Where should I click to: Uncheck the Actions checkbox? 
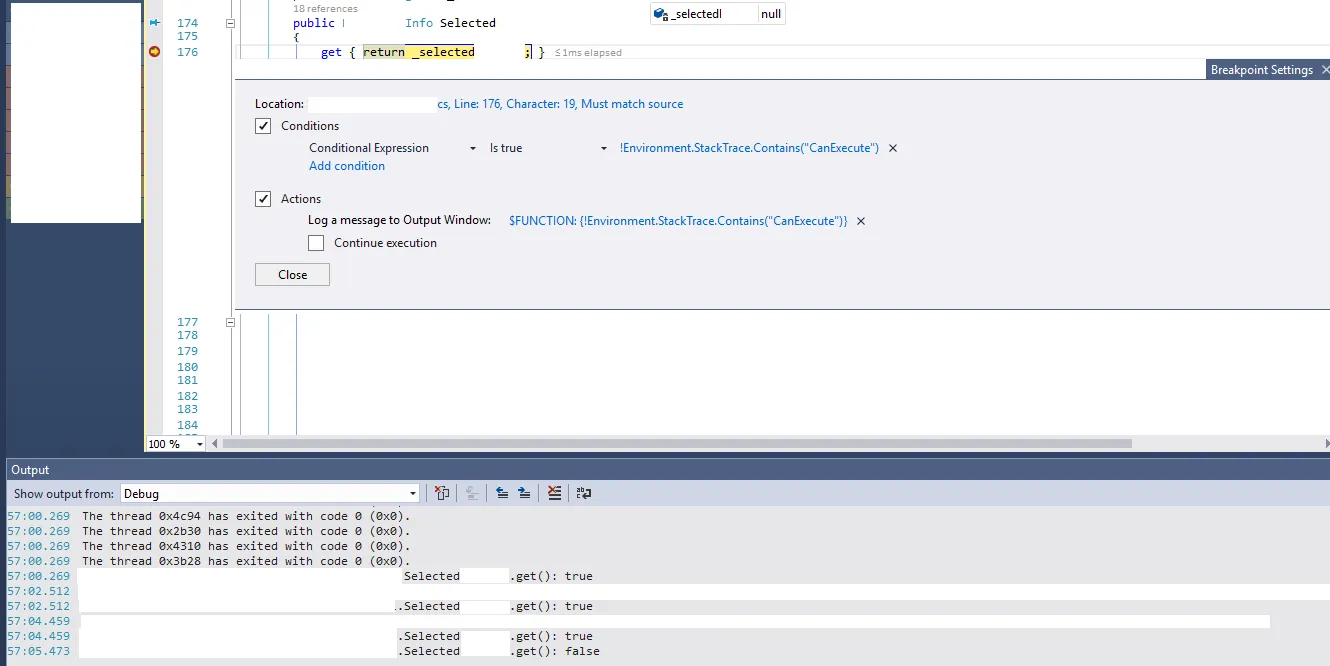tap(263, 199)
